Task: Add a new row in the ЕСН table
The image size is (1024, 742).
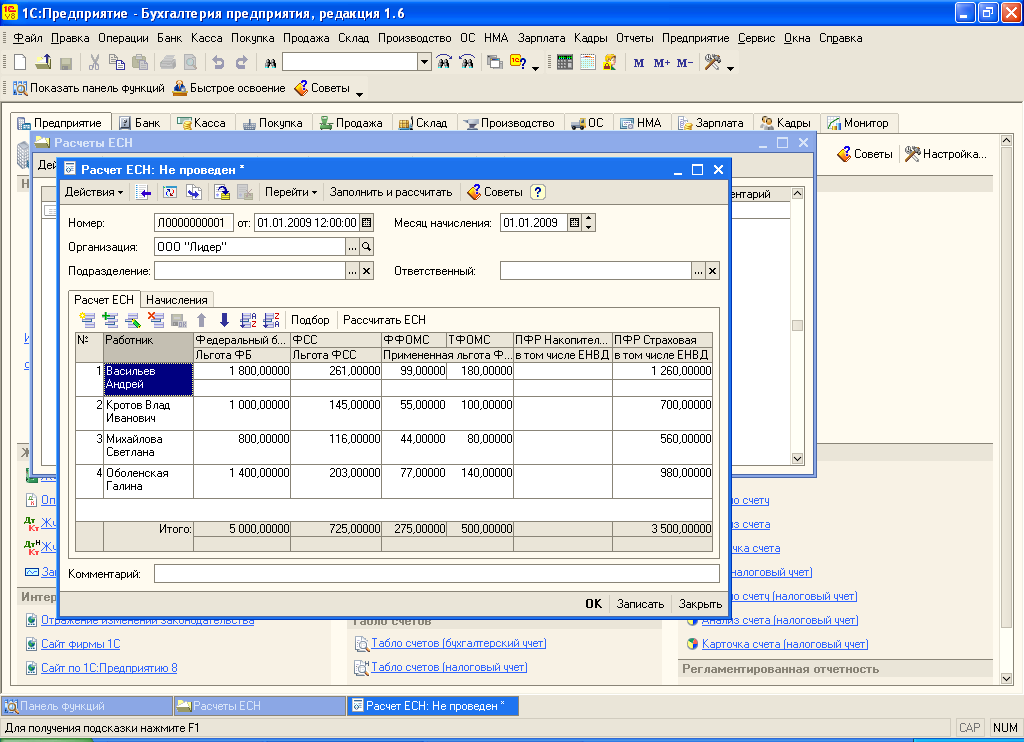Action: [88, 320]
